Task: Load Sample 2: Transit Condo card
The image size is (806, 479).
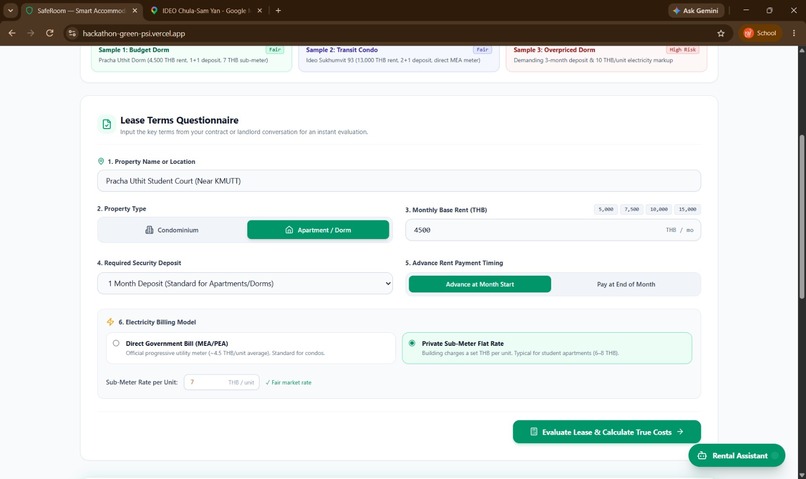Action: [399, 57]
